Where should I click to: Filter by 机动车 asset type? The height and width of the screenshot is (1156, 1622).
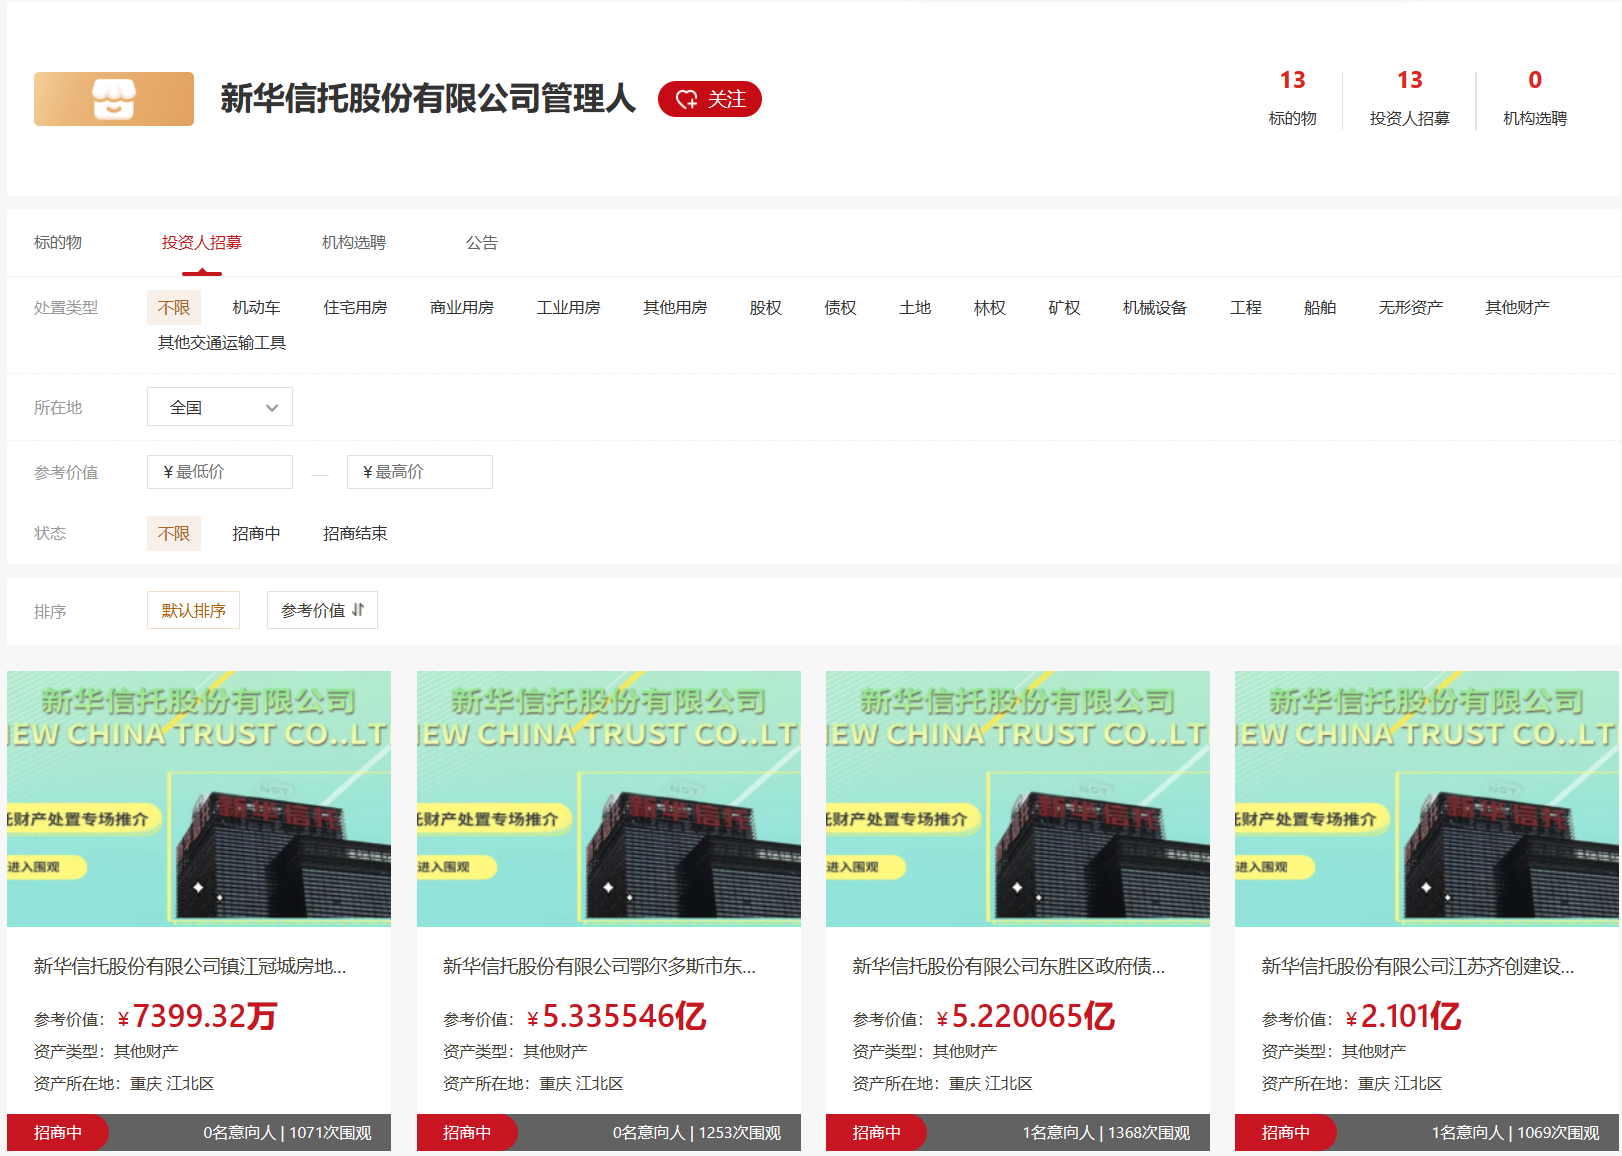point(256,307)
